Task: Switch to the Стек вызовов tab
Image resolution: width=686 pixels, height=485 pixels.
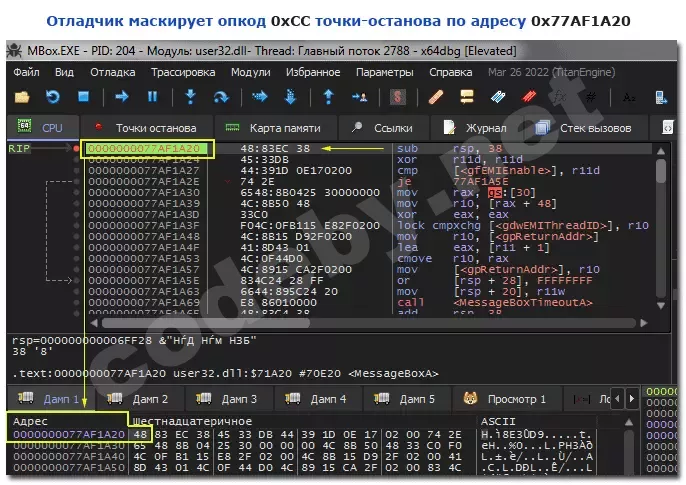Action: click(x=585, y=128)
